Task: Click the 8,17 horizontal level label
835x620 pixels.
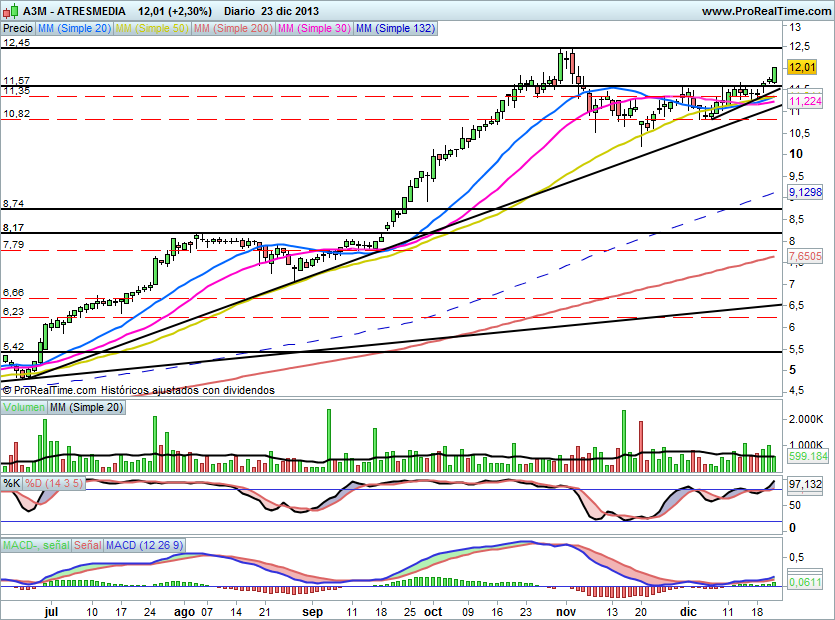Action: pyautogui.click(x=13, y=227)
